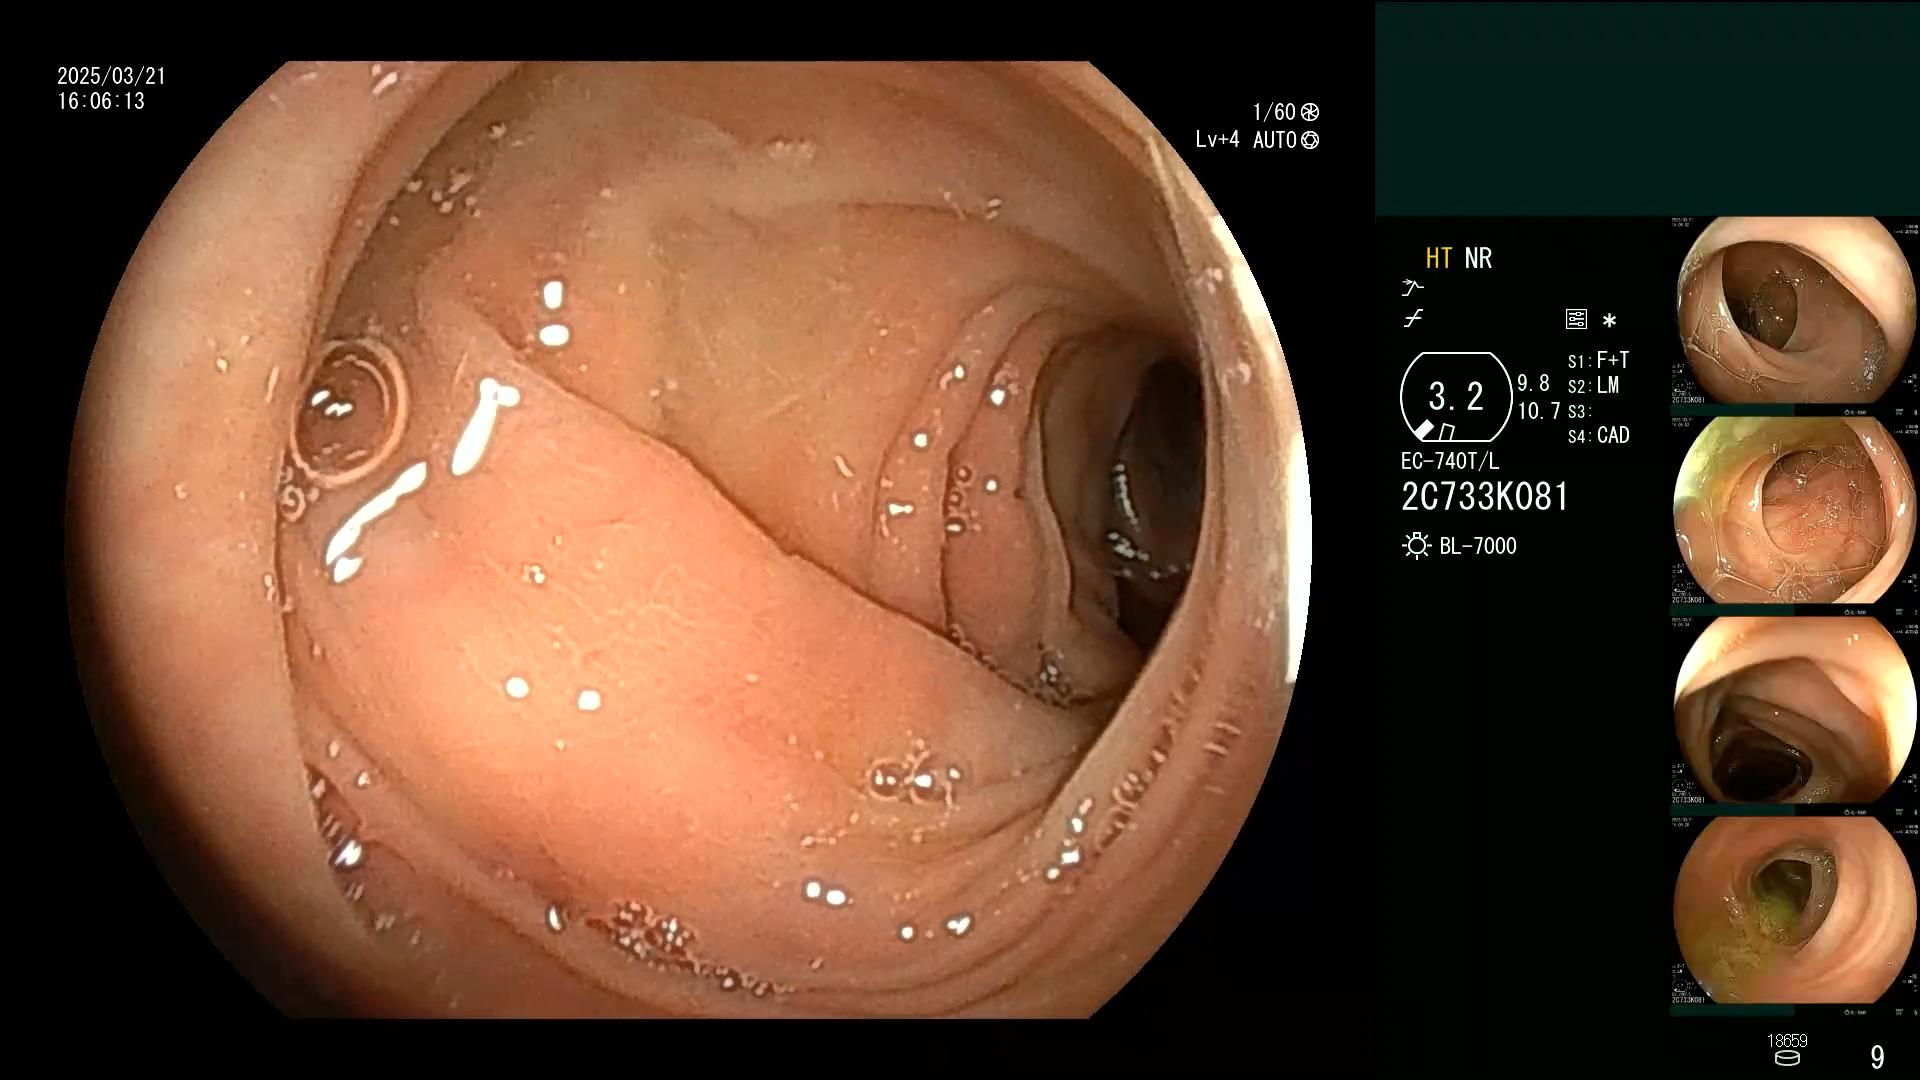Select the 2025/03/21 date text
The width and height of the screenshot is (1920, 1080).
[111, 76]
